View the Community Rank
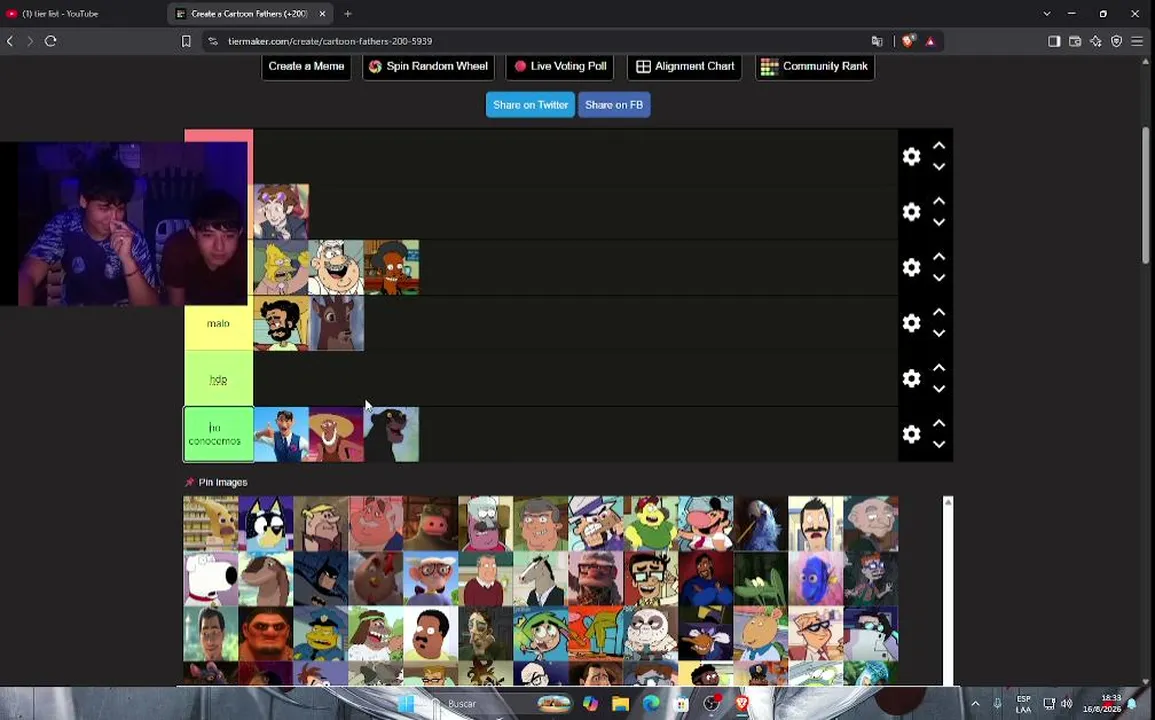The width and height of the screenshot is (1155, 720). 815,66
